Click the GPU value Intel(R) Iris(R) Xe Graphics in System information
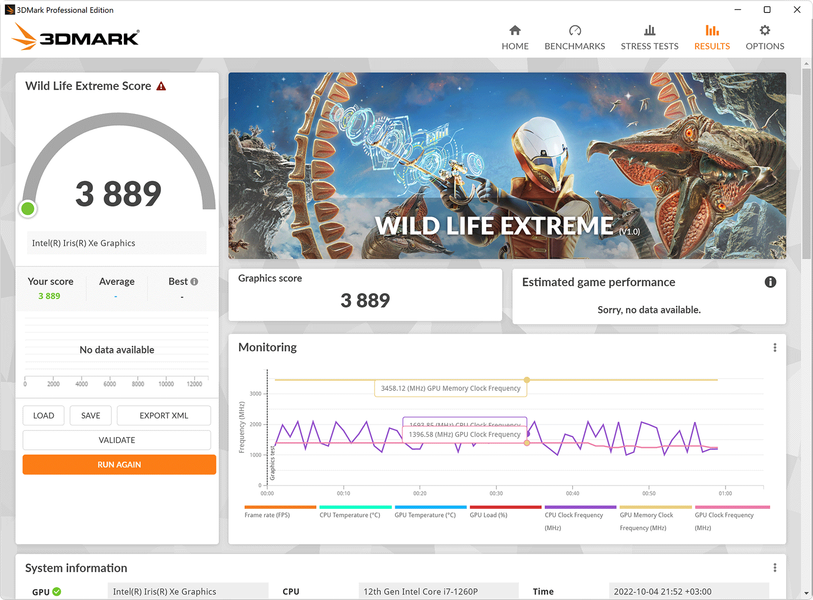 [188, 591]
